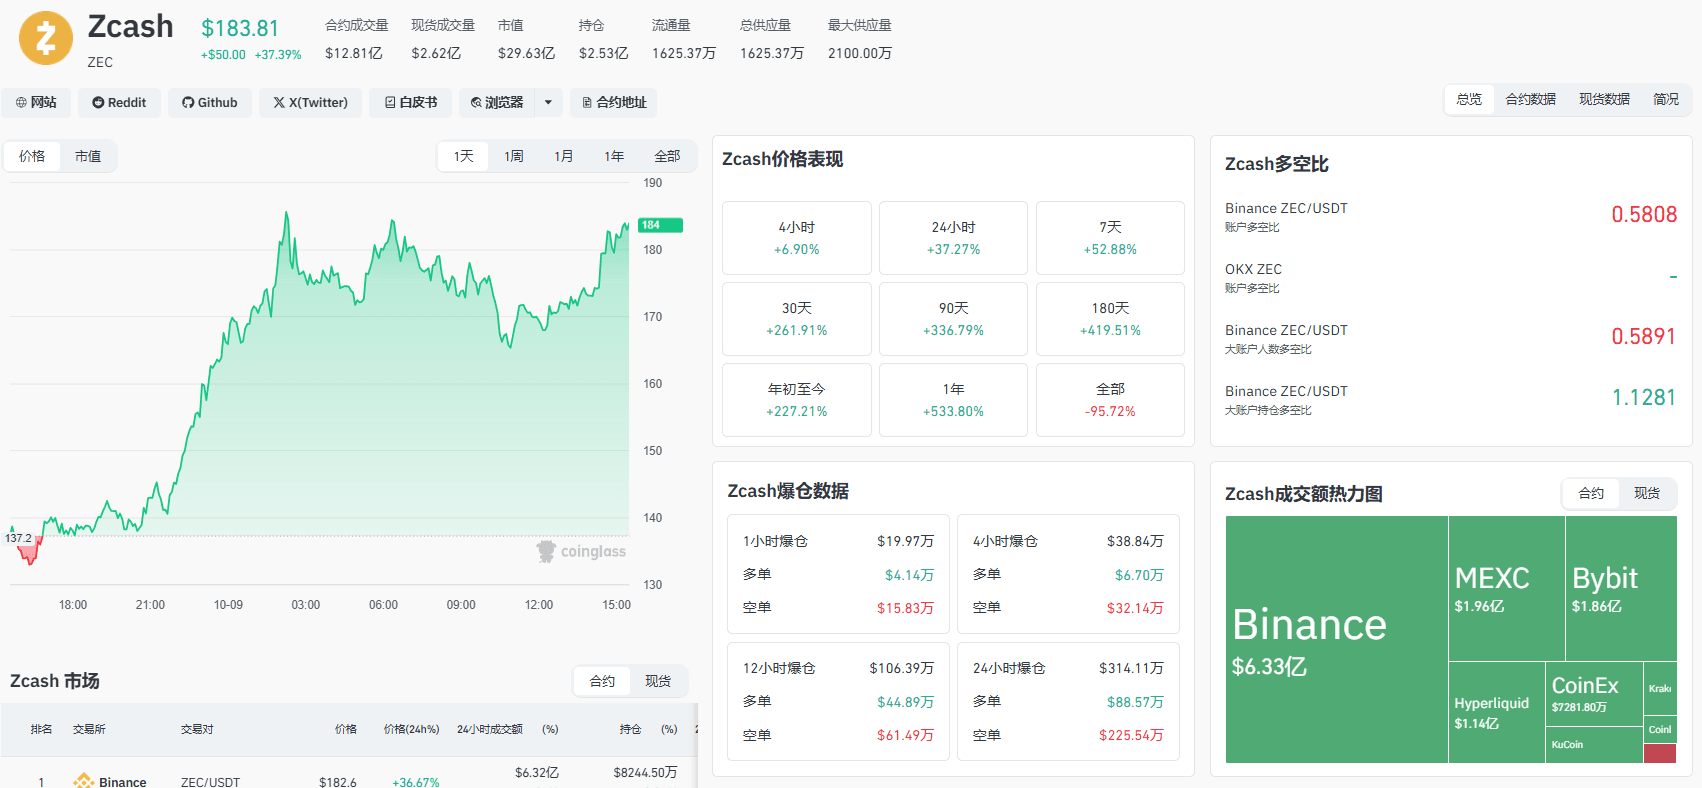Viewport: 1702px width, 788px height.
Task: Switch chart to 市值 market cap view
Action: coord(88,156)
